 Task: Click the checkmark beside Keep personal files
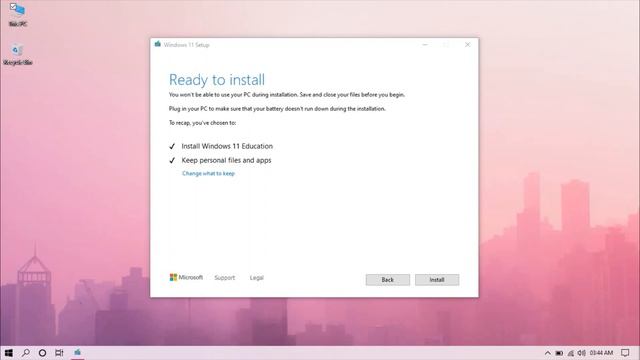click(x=172, y=160)
